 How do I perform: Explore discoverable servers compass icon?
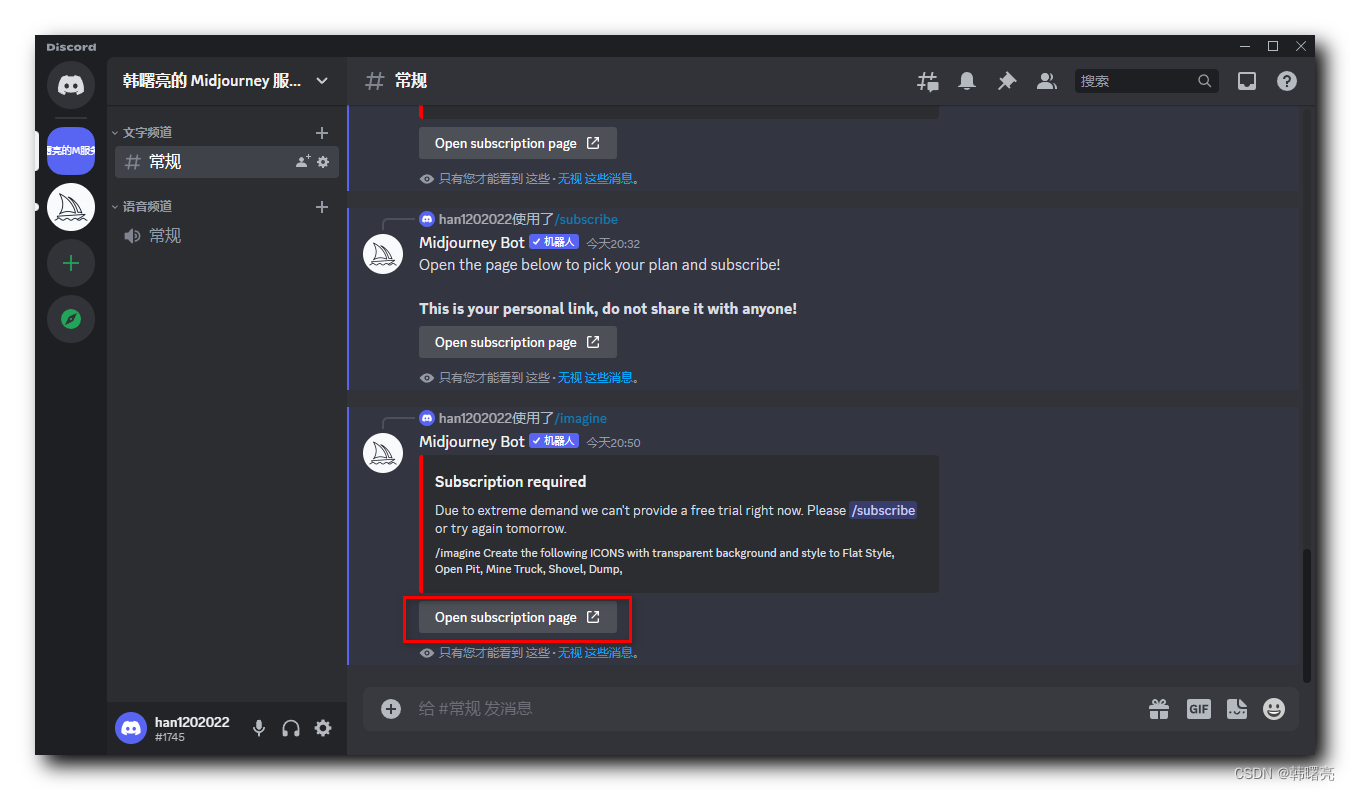[x=71, y=319]
